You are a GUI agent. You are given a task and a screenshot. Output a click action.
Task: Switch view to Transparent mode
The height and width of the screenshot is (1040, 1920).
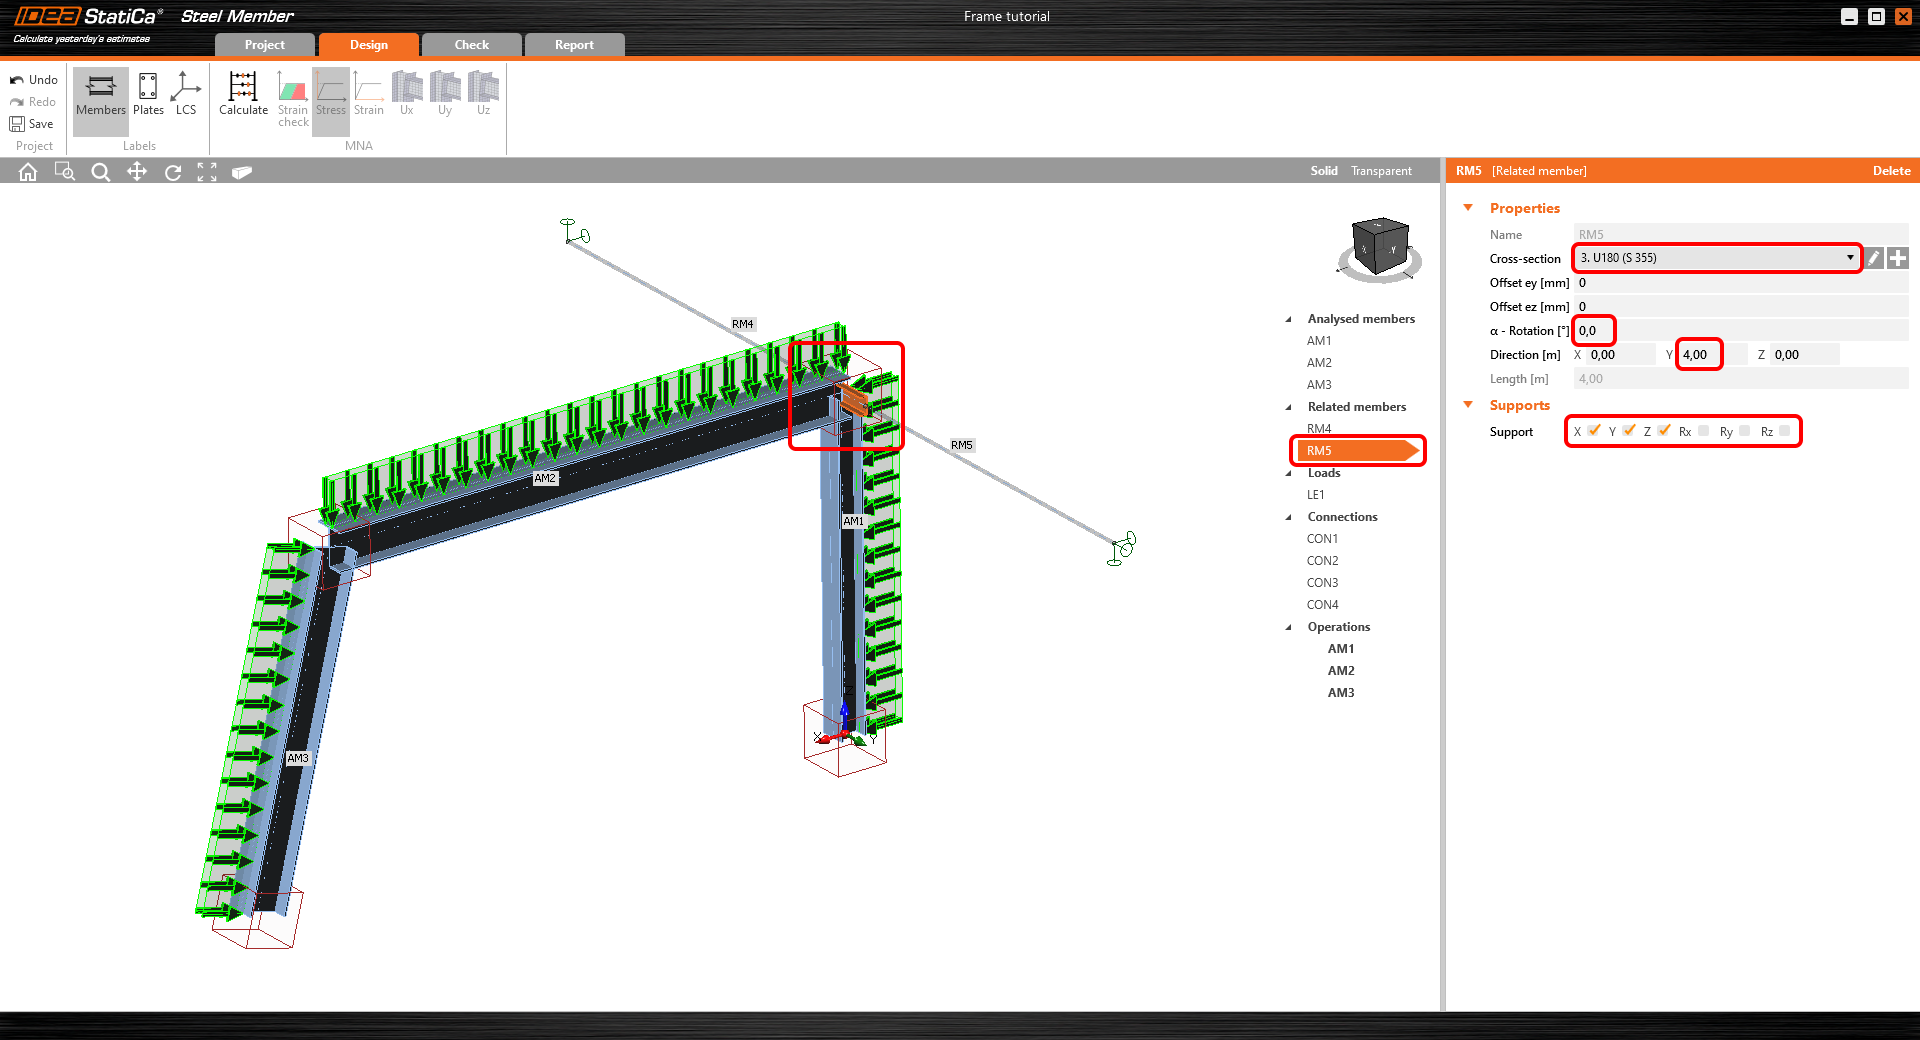[x=1381, y=171]
